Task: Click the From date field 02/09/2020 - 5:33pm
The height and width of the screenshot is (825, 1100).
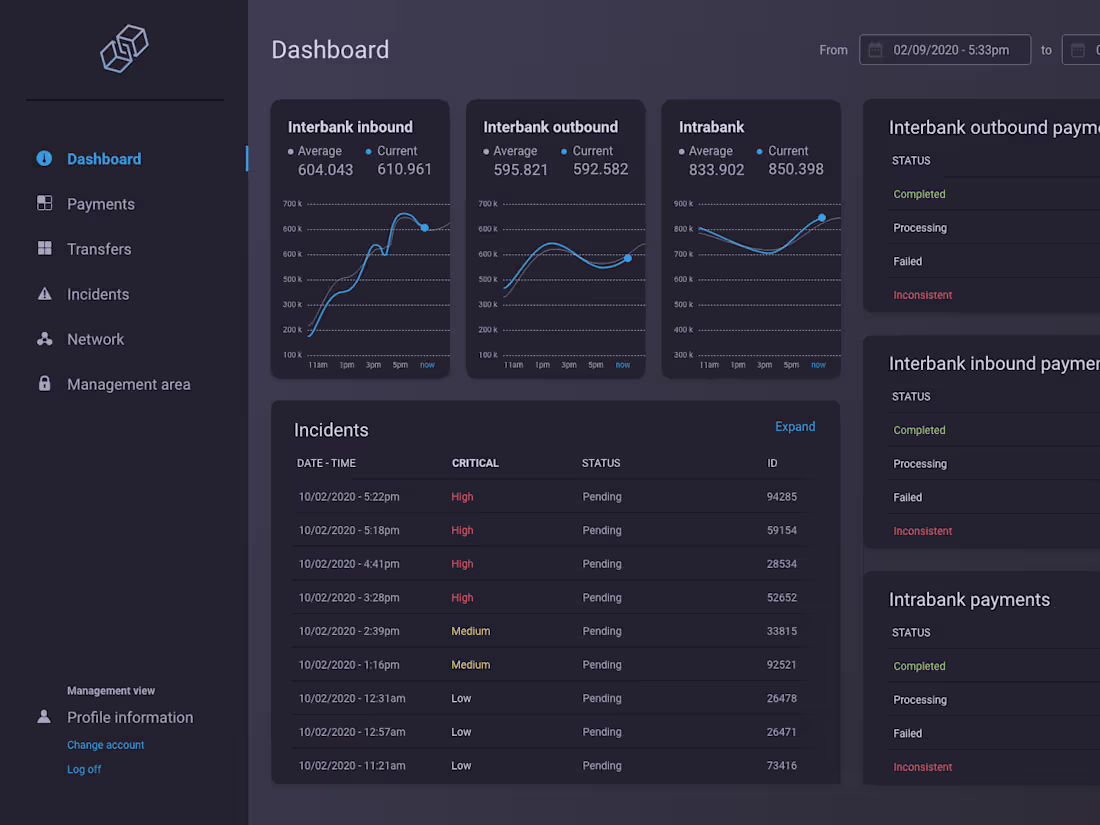Action: (945, 50)
